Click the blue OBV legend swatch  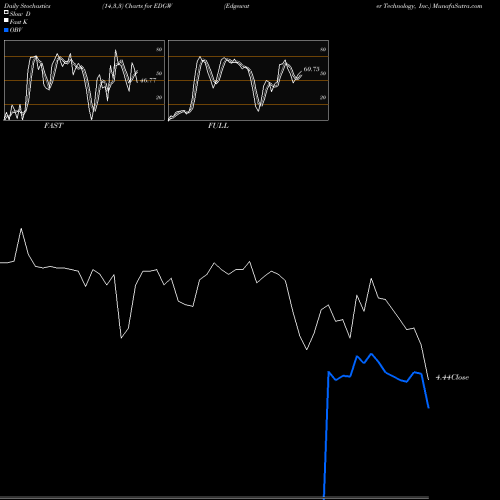point(6,30)
